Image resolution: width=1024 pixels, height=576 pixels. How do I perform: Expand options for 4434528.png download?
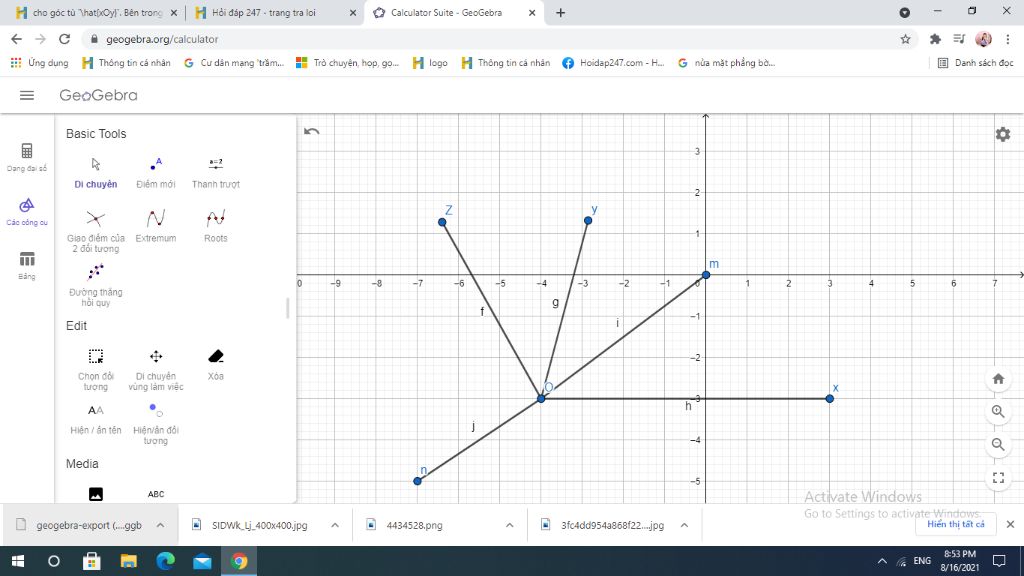click(x=509, y=525)
